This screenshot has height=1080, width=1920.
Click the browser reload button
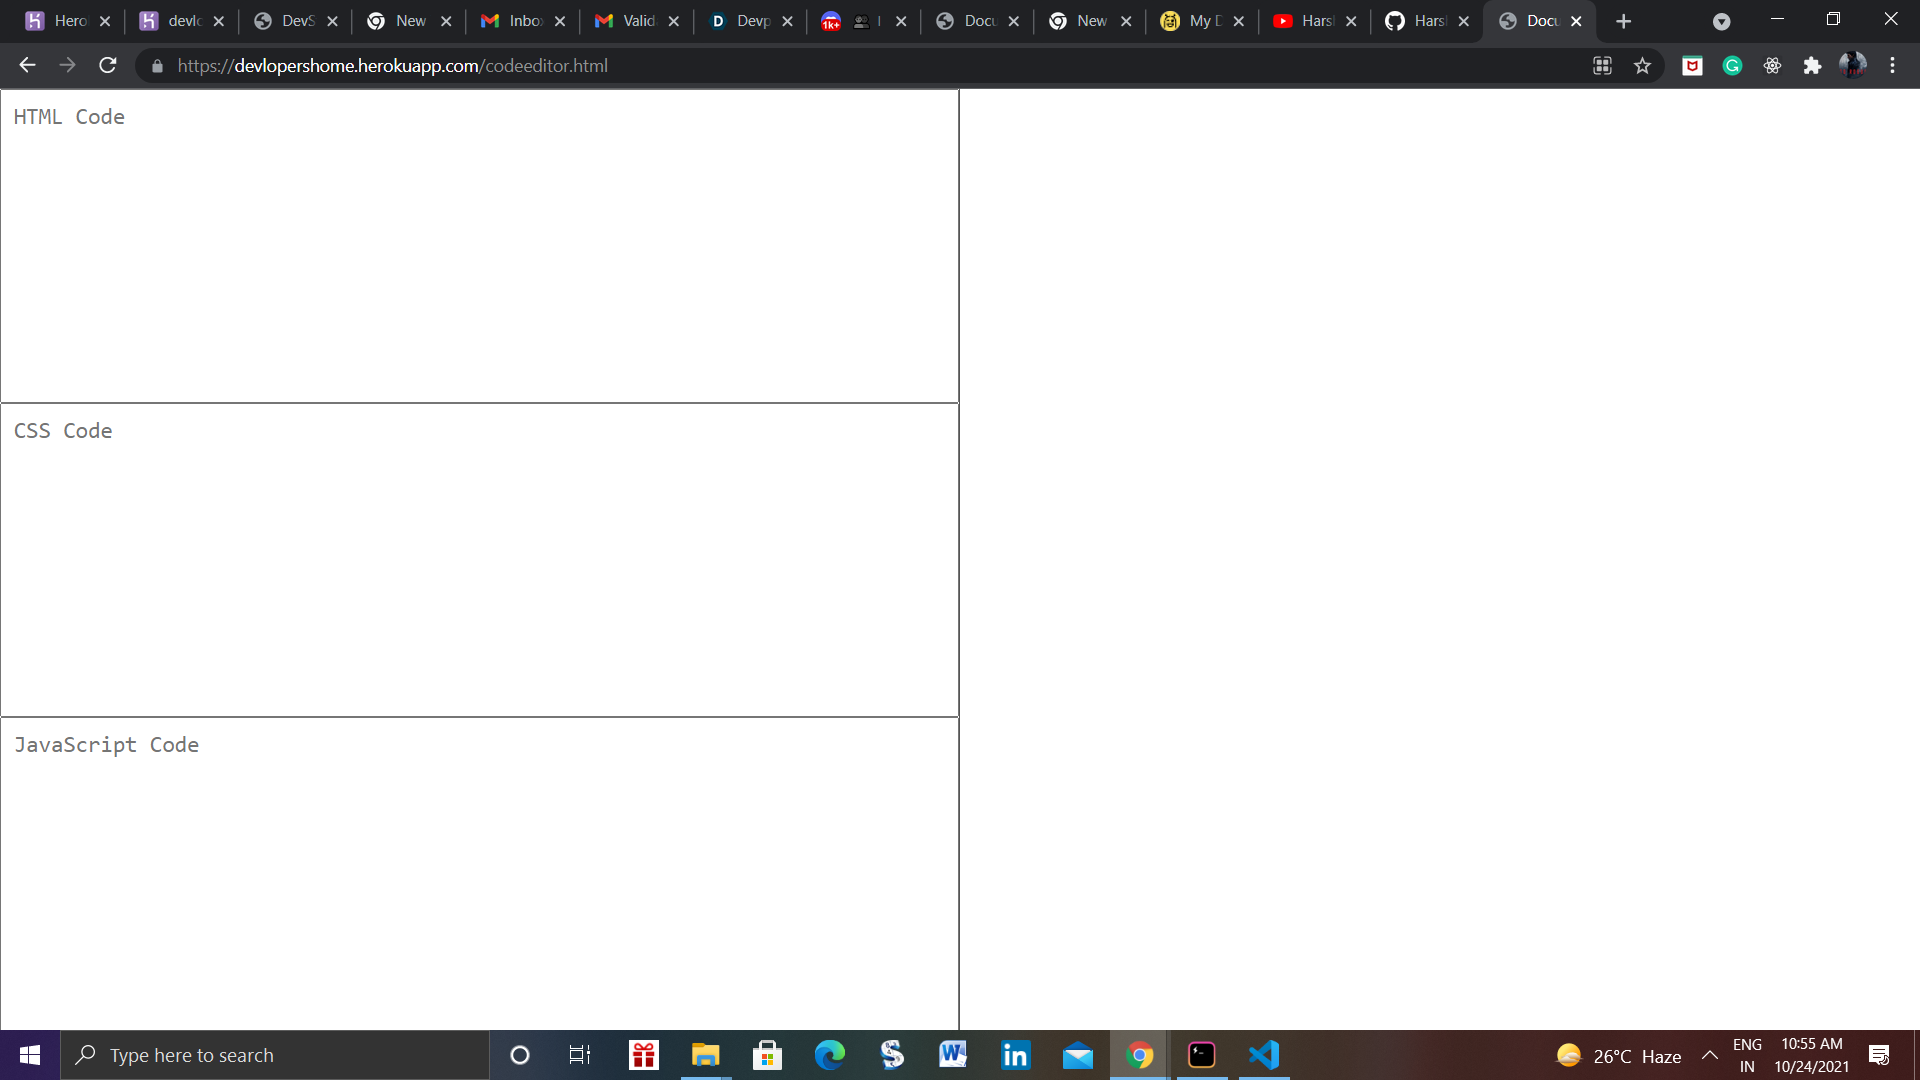(x=108, y=66)
